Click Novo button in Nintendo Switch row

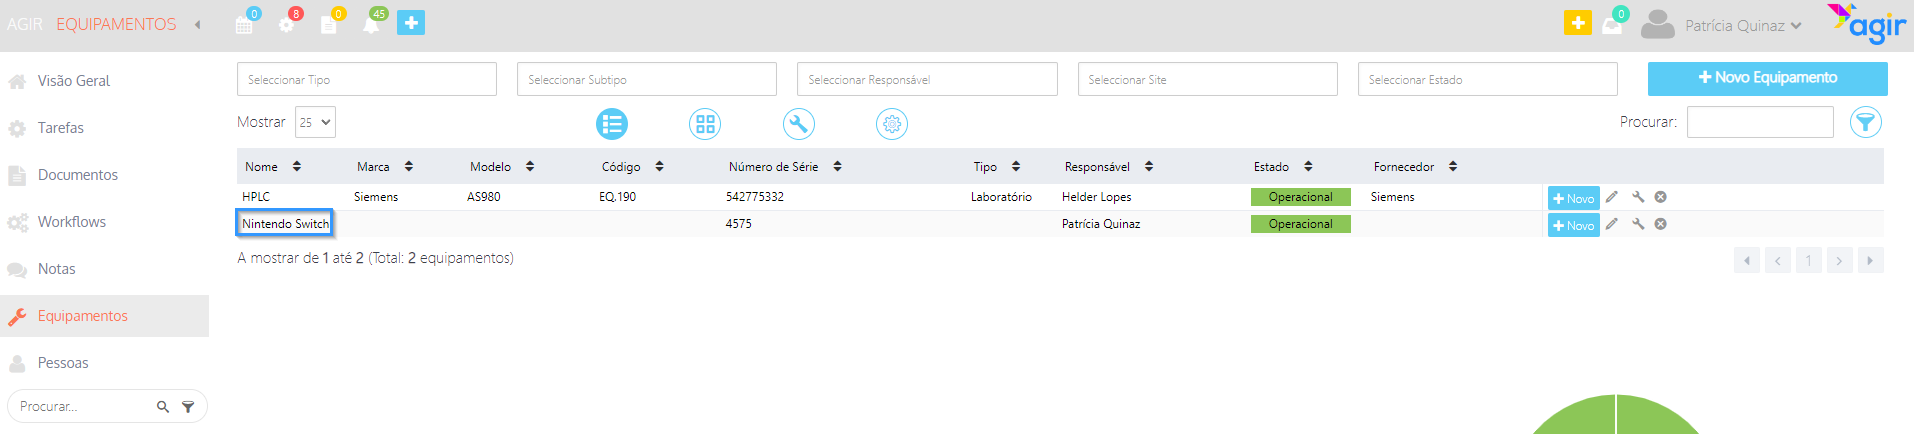coord(1573,225)
